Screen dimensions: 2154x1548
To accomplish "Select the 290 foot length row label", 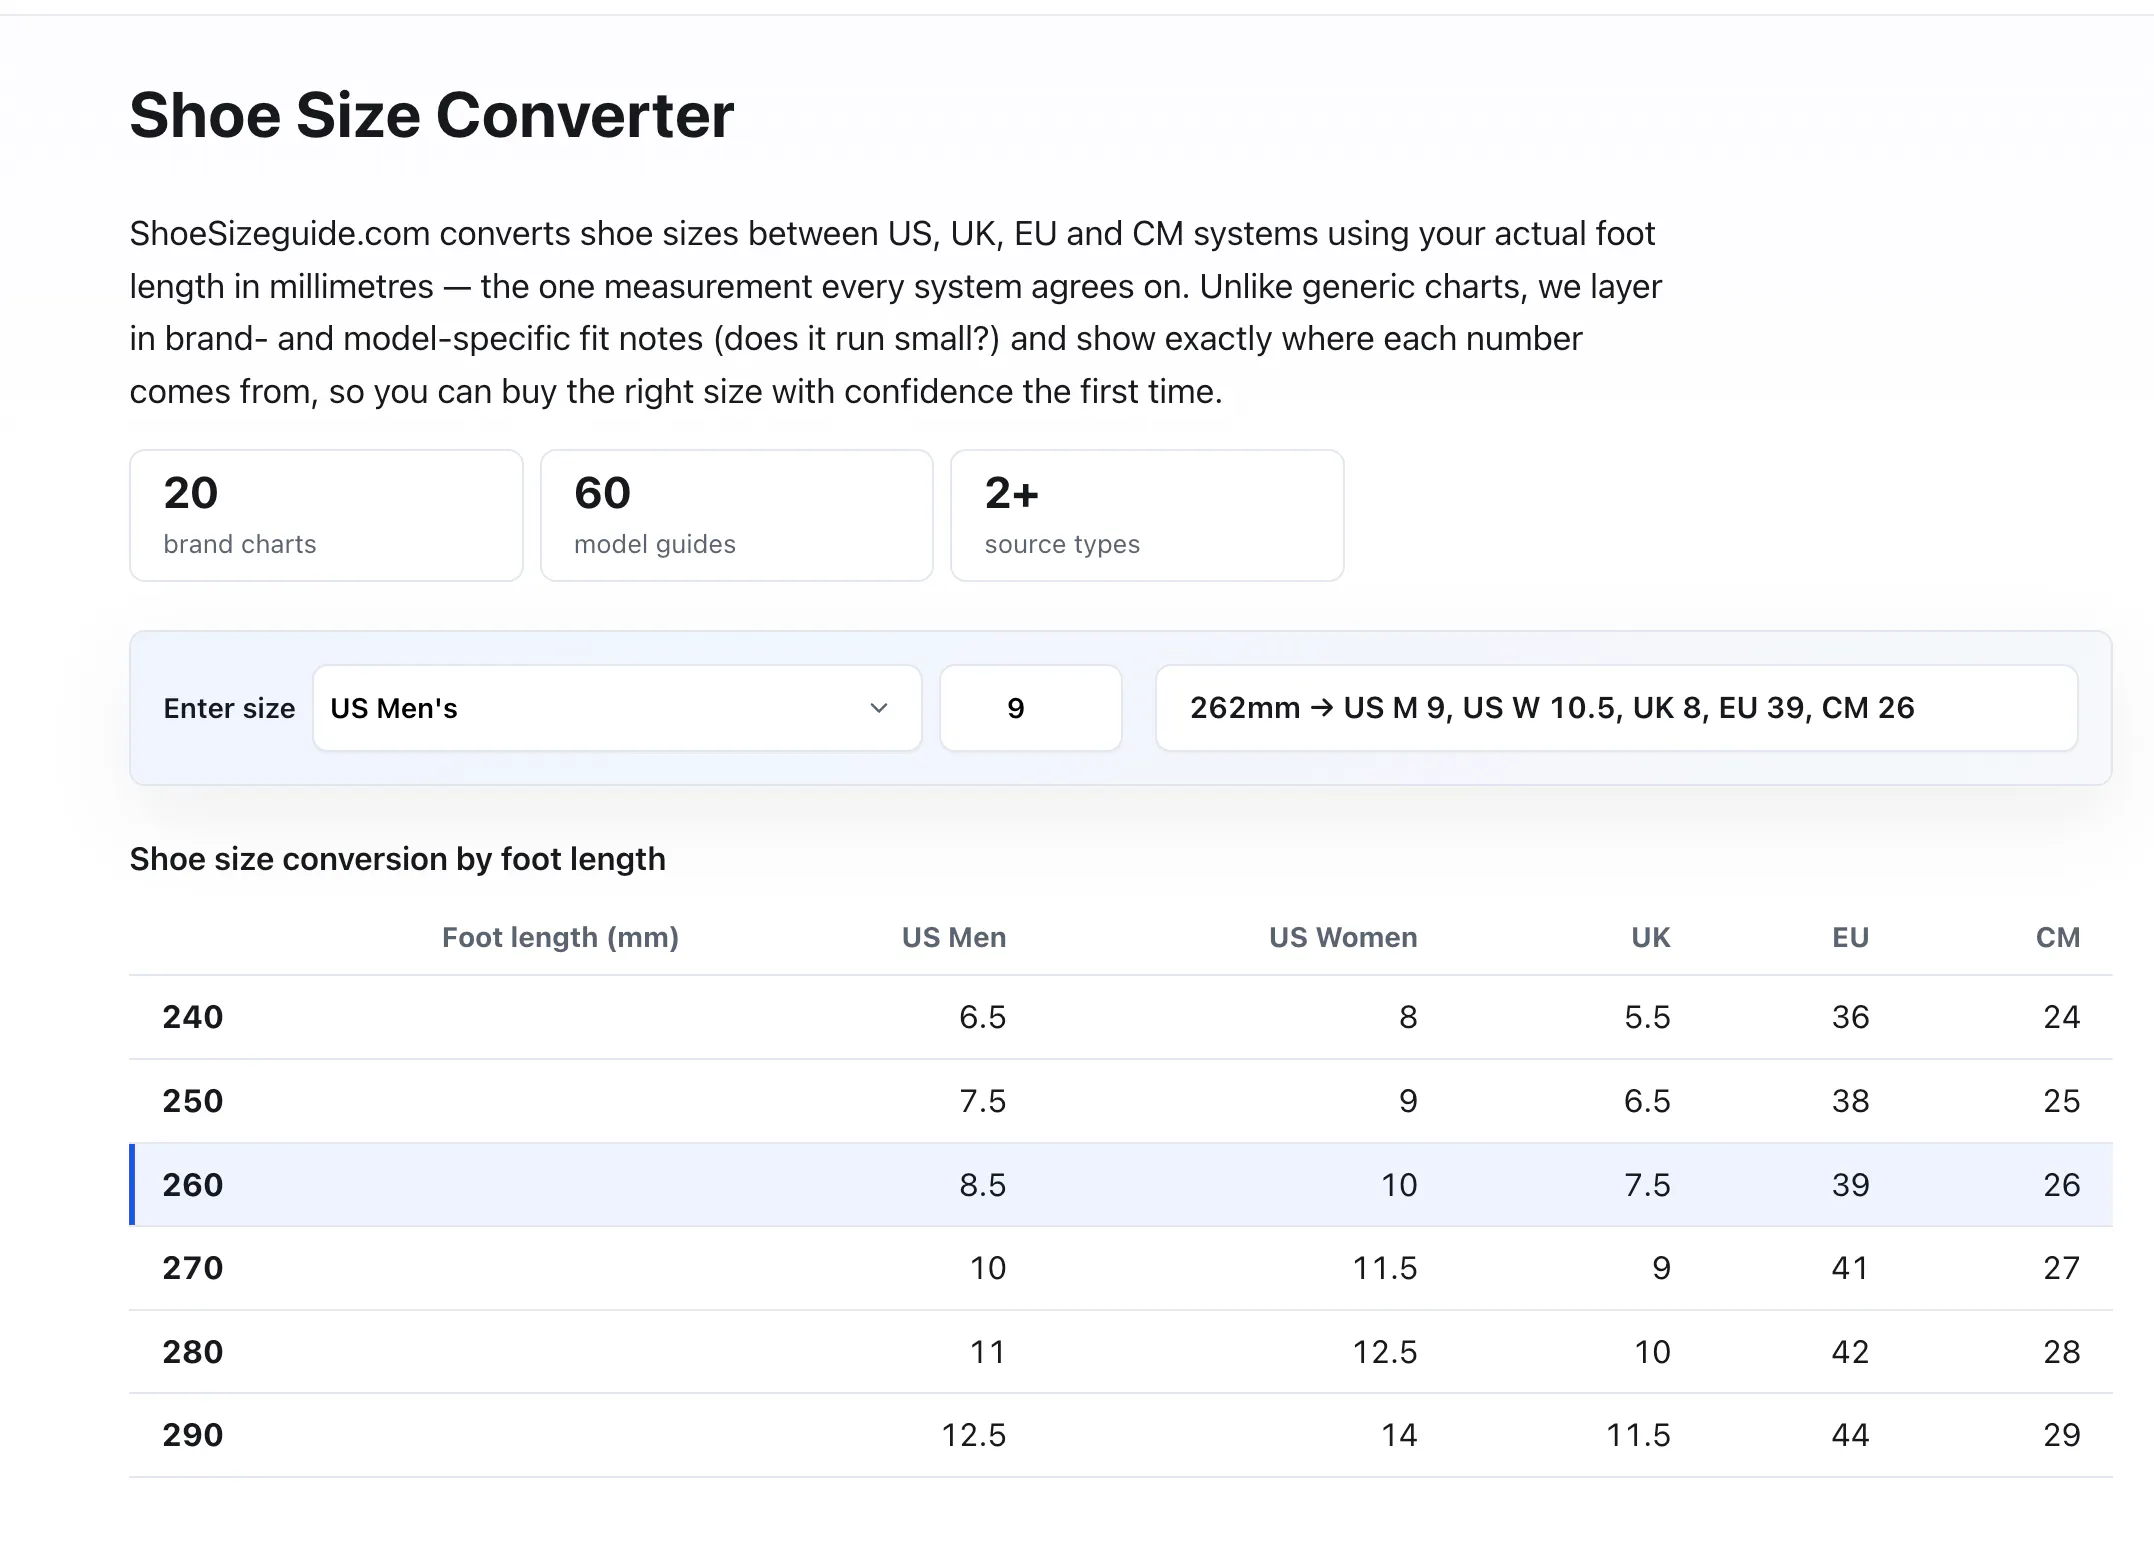I will coord(193,1435).
